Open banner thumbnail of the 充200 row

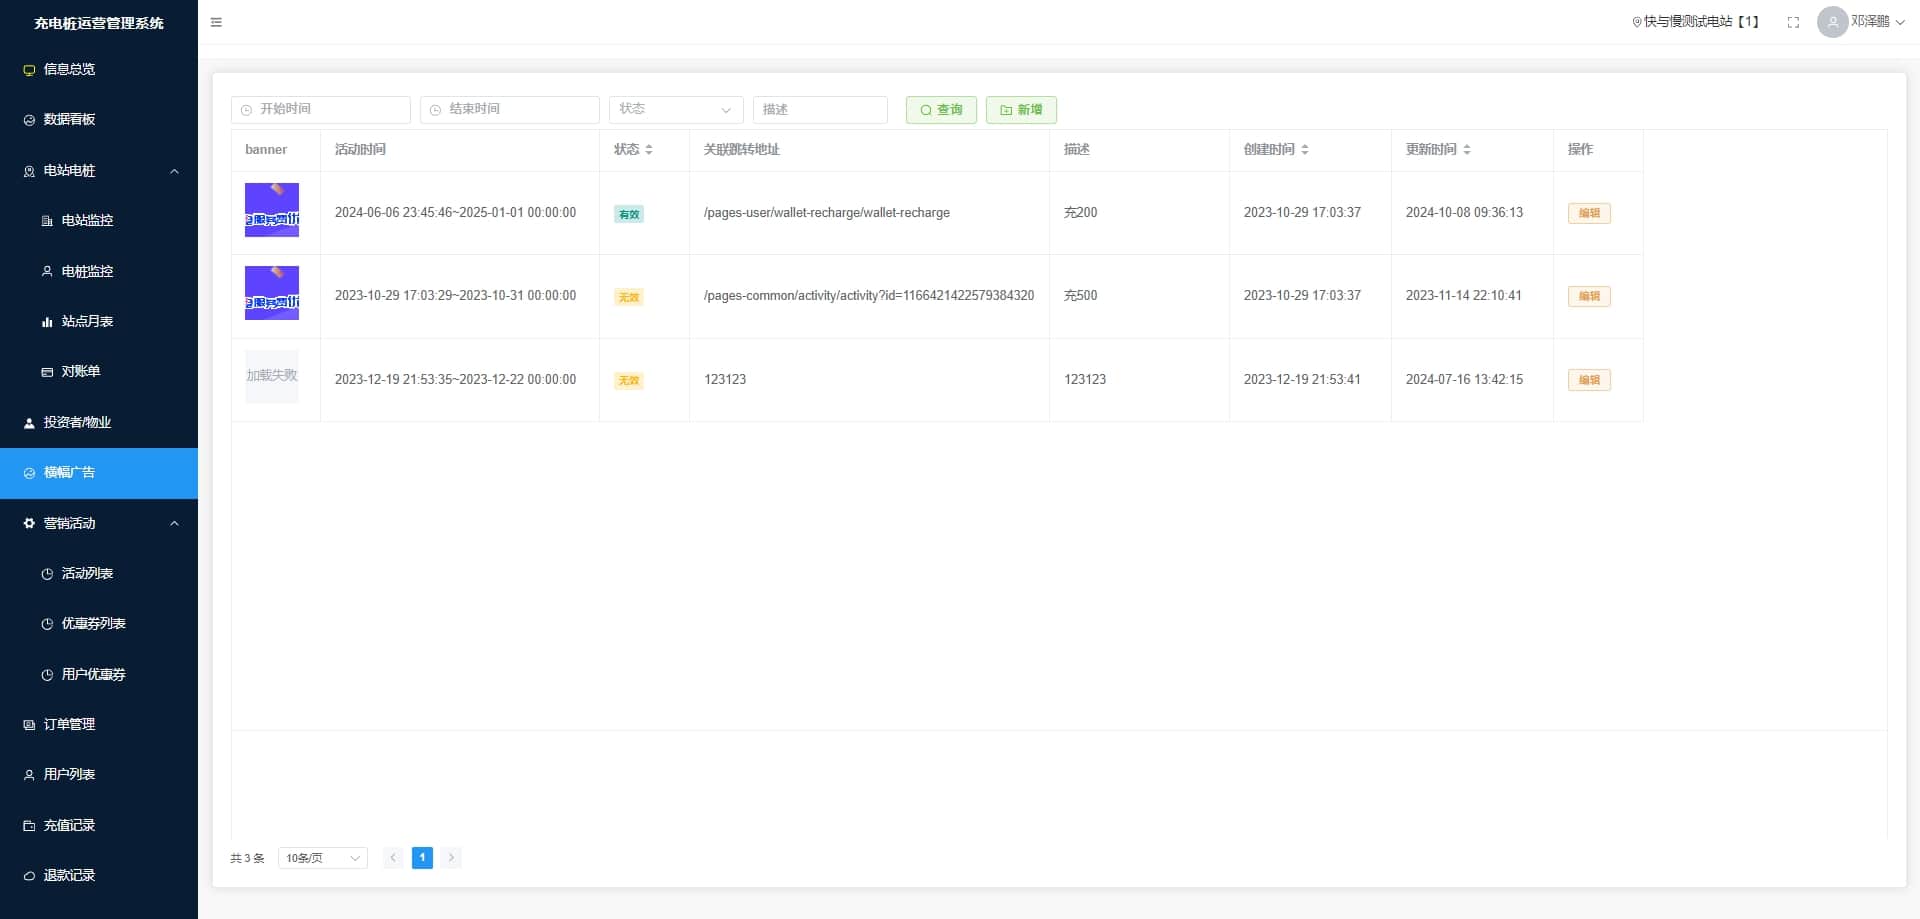[272, 210]
